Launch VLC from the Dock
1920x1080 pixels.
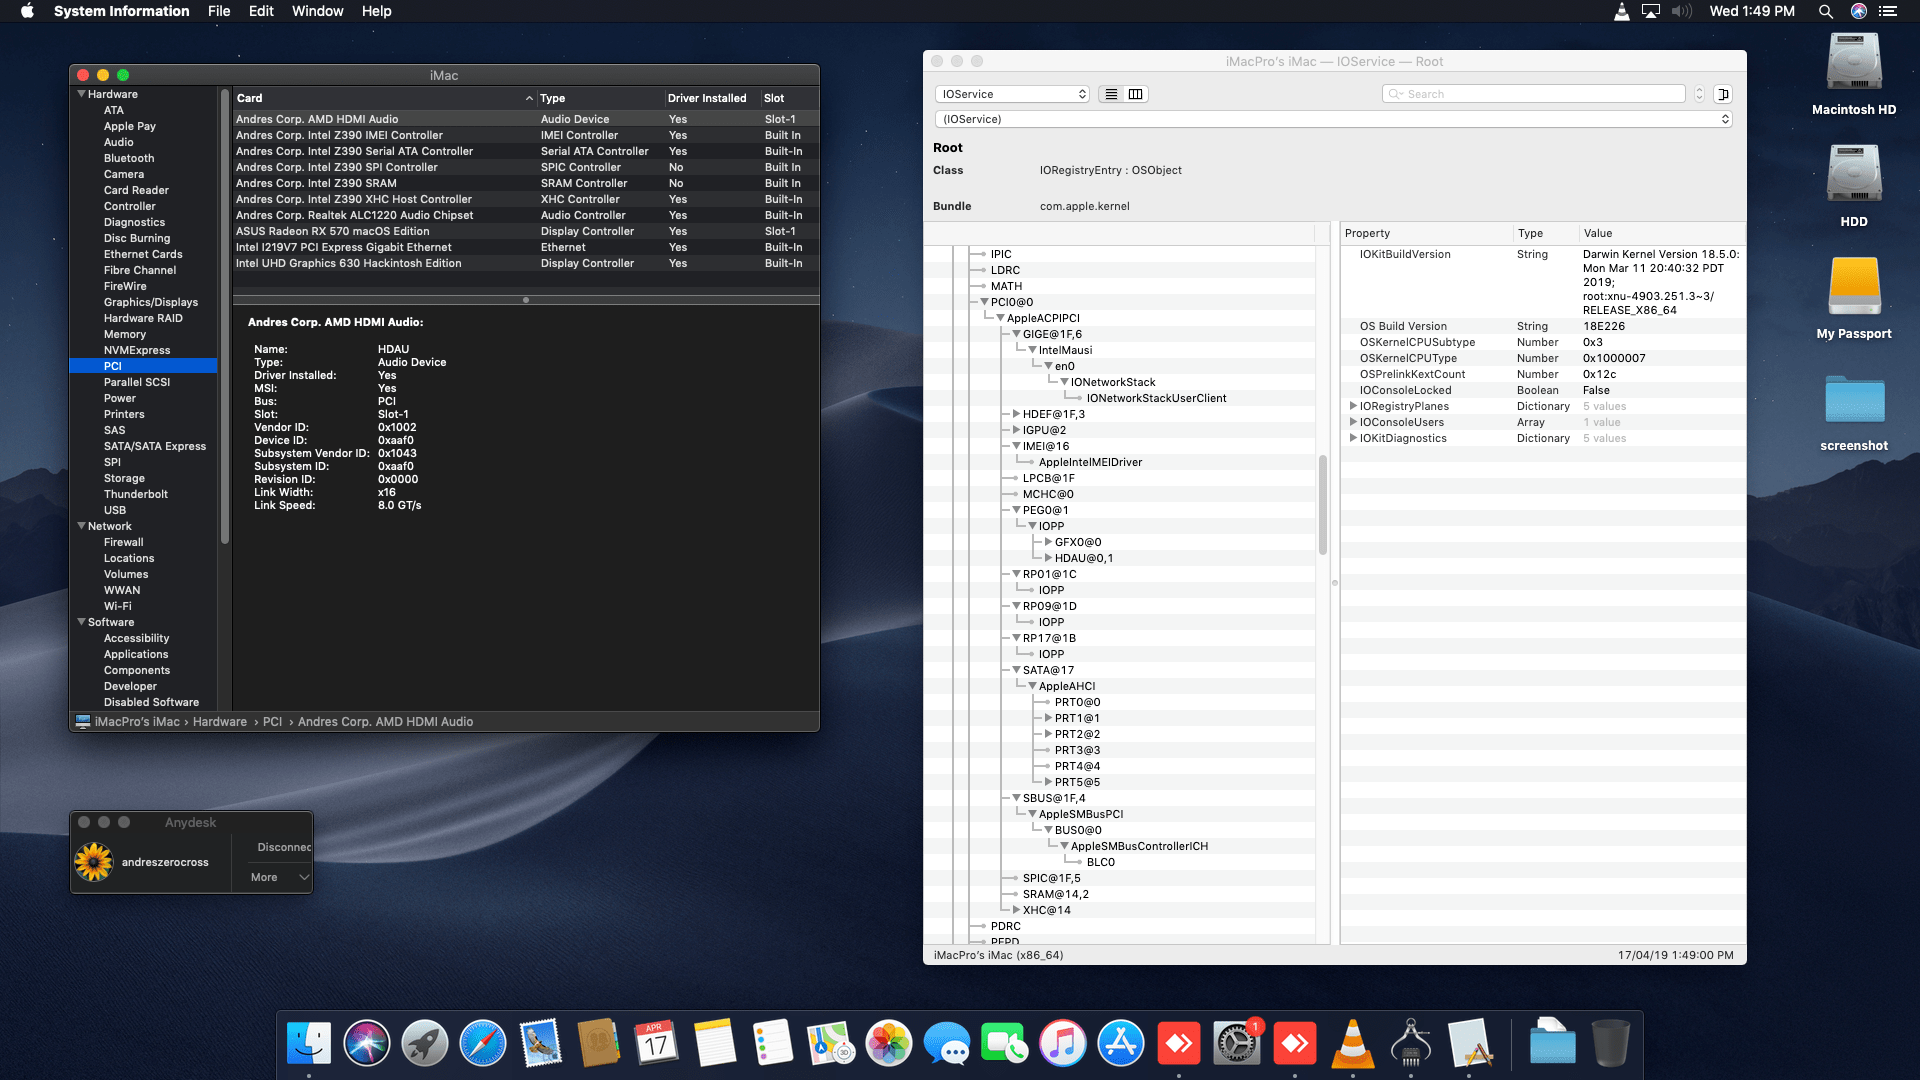pyautogui.click(x=1352, y=1044)
